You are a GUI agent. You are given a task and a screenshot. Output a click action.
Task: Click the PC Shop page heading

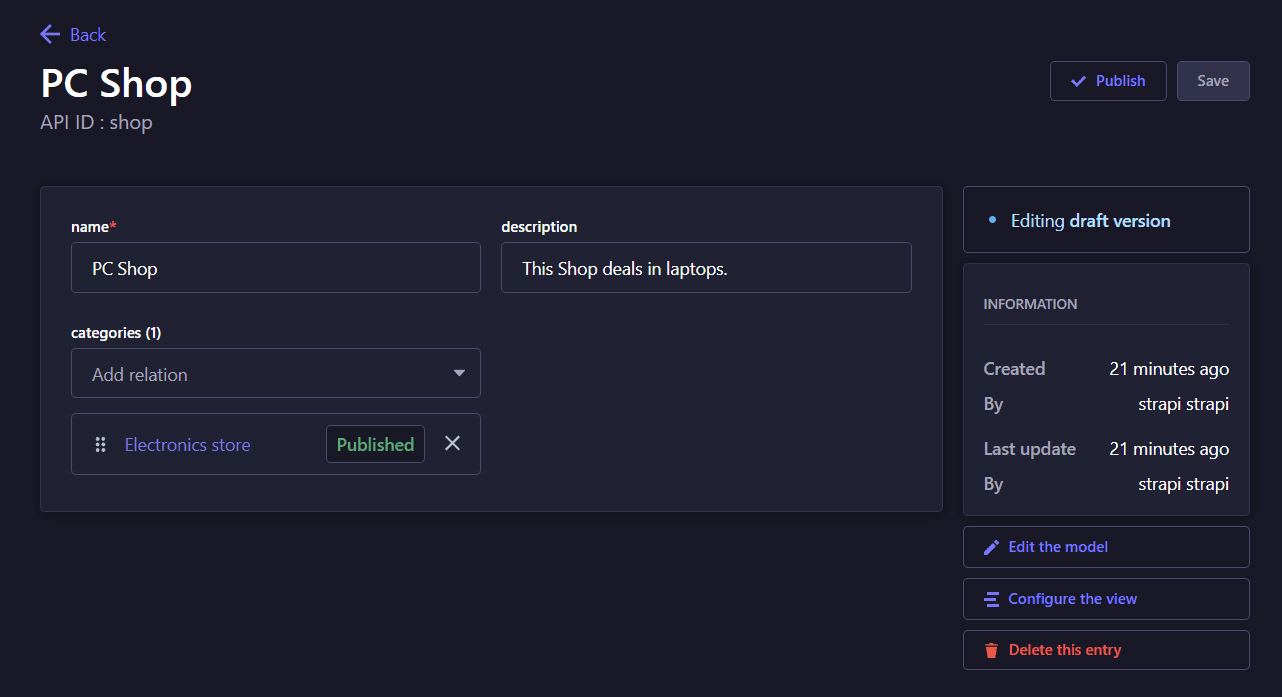point(116,83)
